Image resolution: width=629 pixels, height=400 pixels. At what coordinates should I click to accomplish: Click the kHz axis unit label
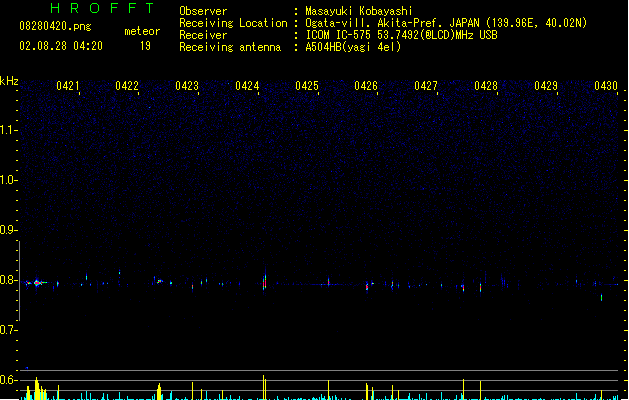point(9,81)
